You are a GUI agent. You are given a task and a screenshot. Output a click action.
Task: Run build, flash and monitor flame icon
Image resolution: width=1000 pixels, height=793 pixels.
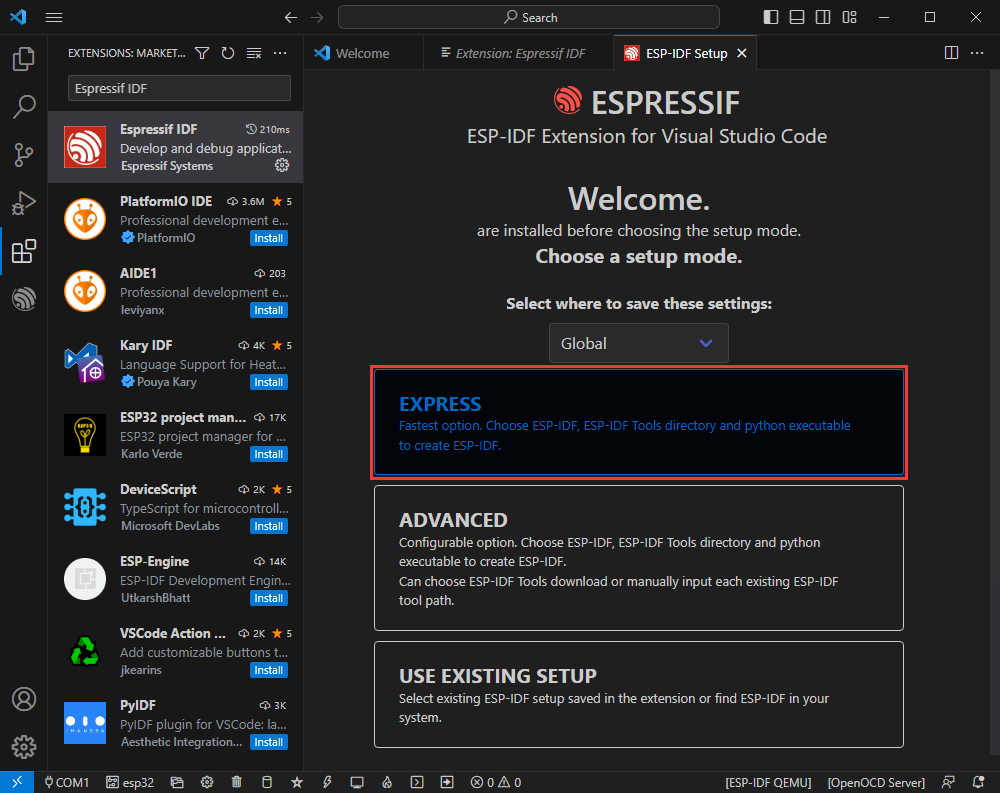387,782
